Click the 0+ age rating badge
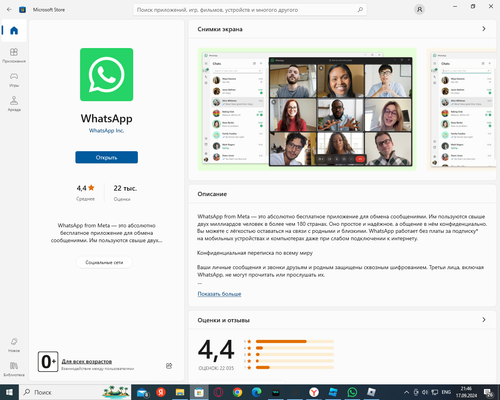This screenshot has width=500, height=400. click(48, 361)
